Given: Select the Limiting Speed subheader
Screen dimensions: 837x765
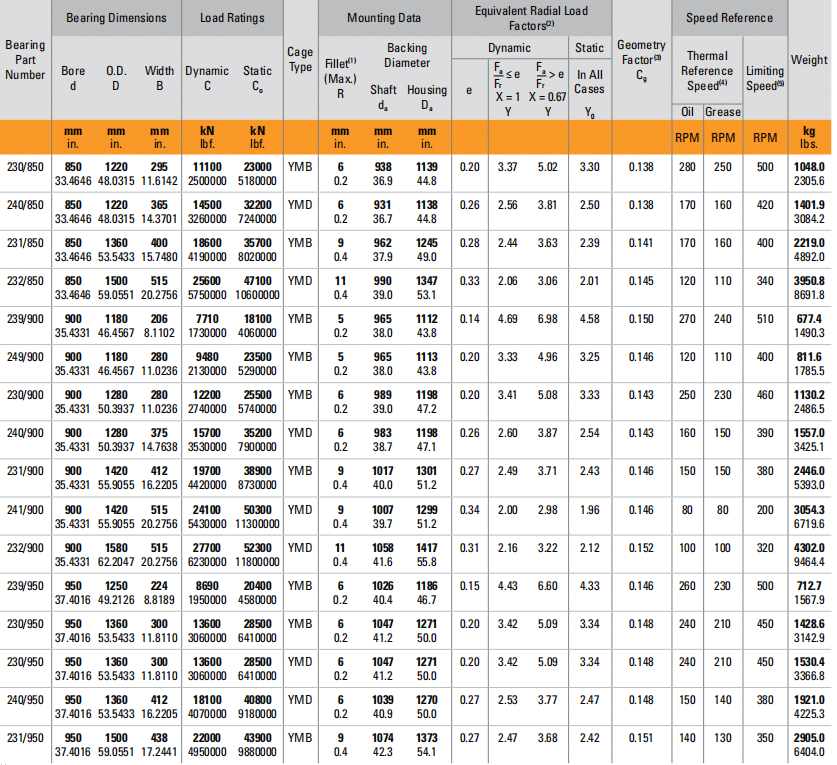Looking at the screenshot, I should (765, 78).
